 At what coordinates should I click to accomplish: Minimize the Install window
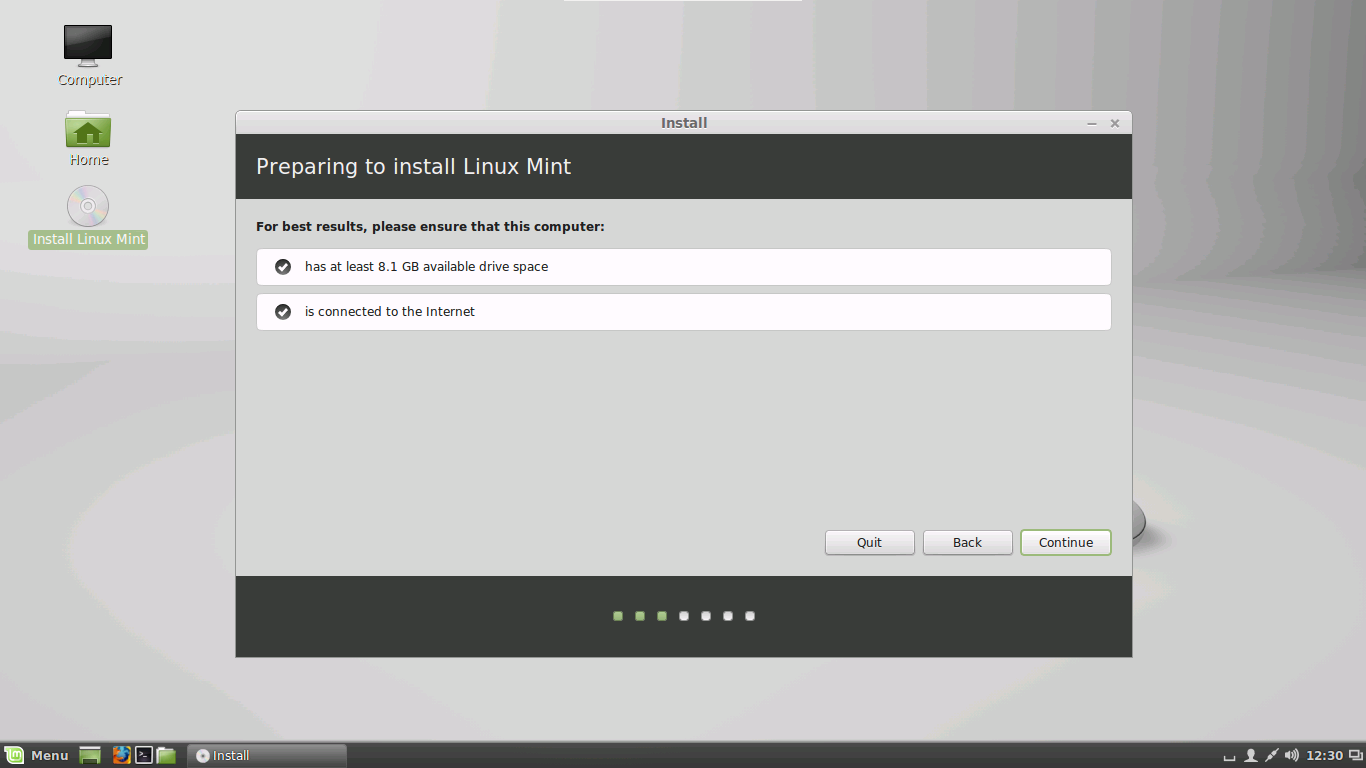1092,123
